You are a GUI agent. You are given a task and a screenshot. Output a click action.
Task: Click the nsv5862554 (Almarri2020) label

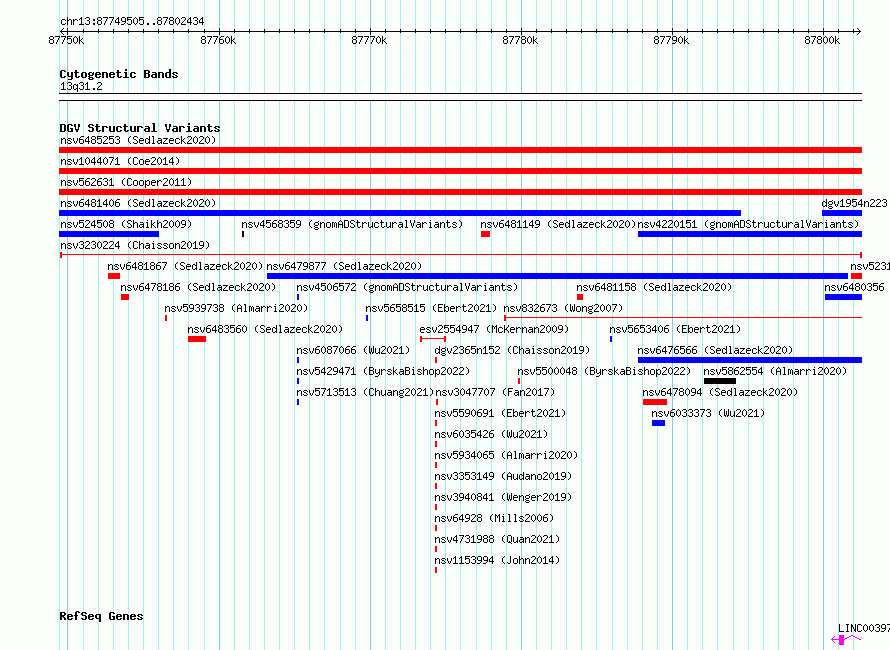point(775,371)
